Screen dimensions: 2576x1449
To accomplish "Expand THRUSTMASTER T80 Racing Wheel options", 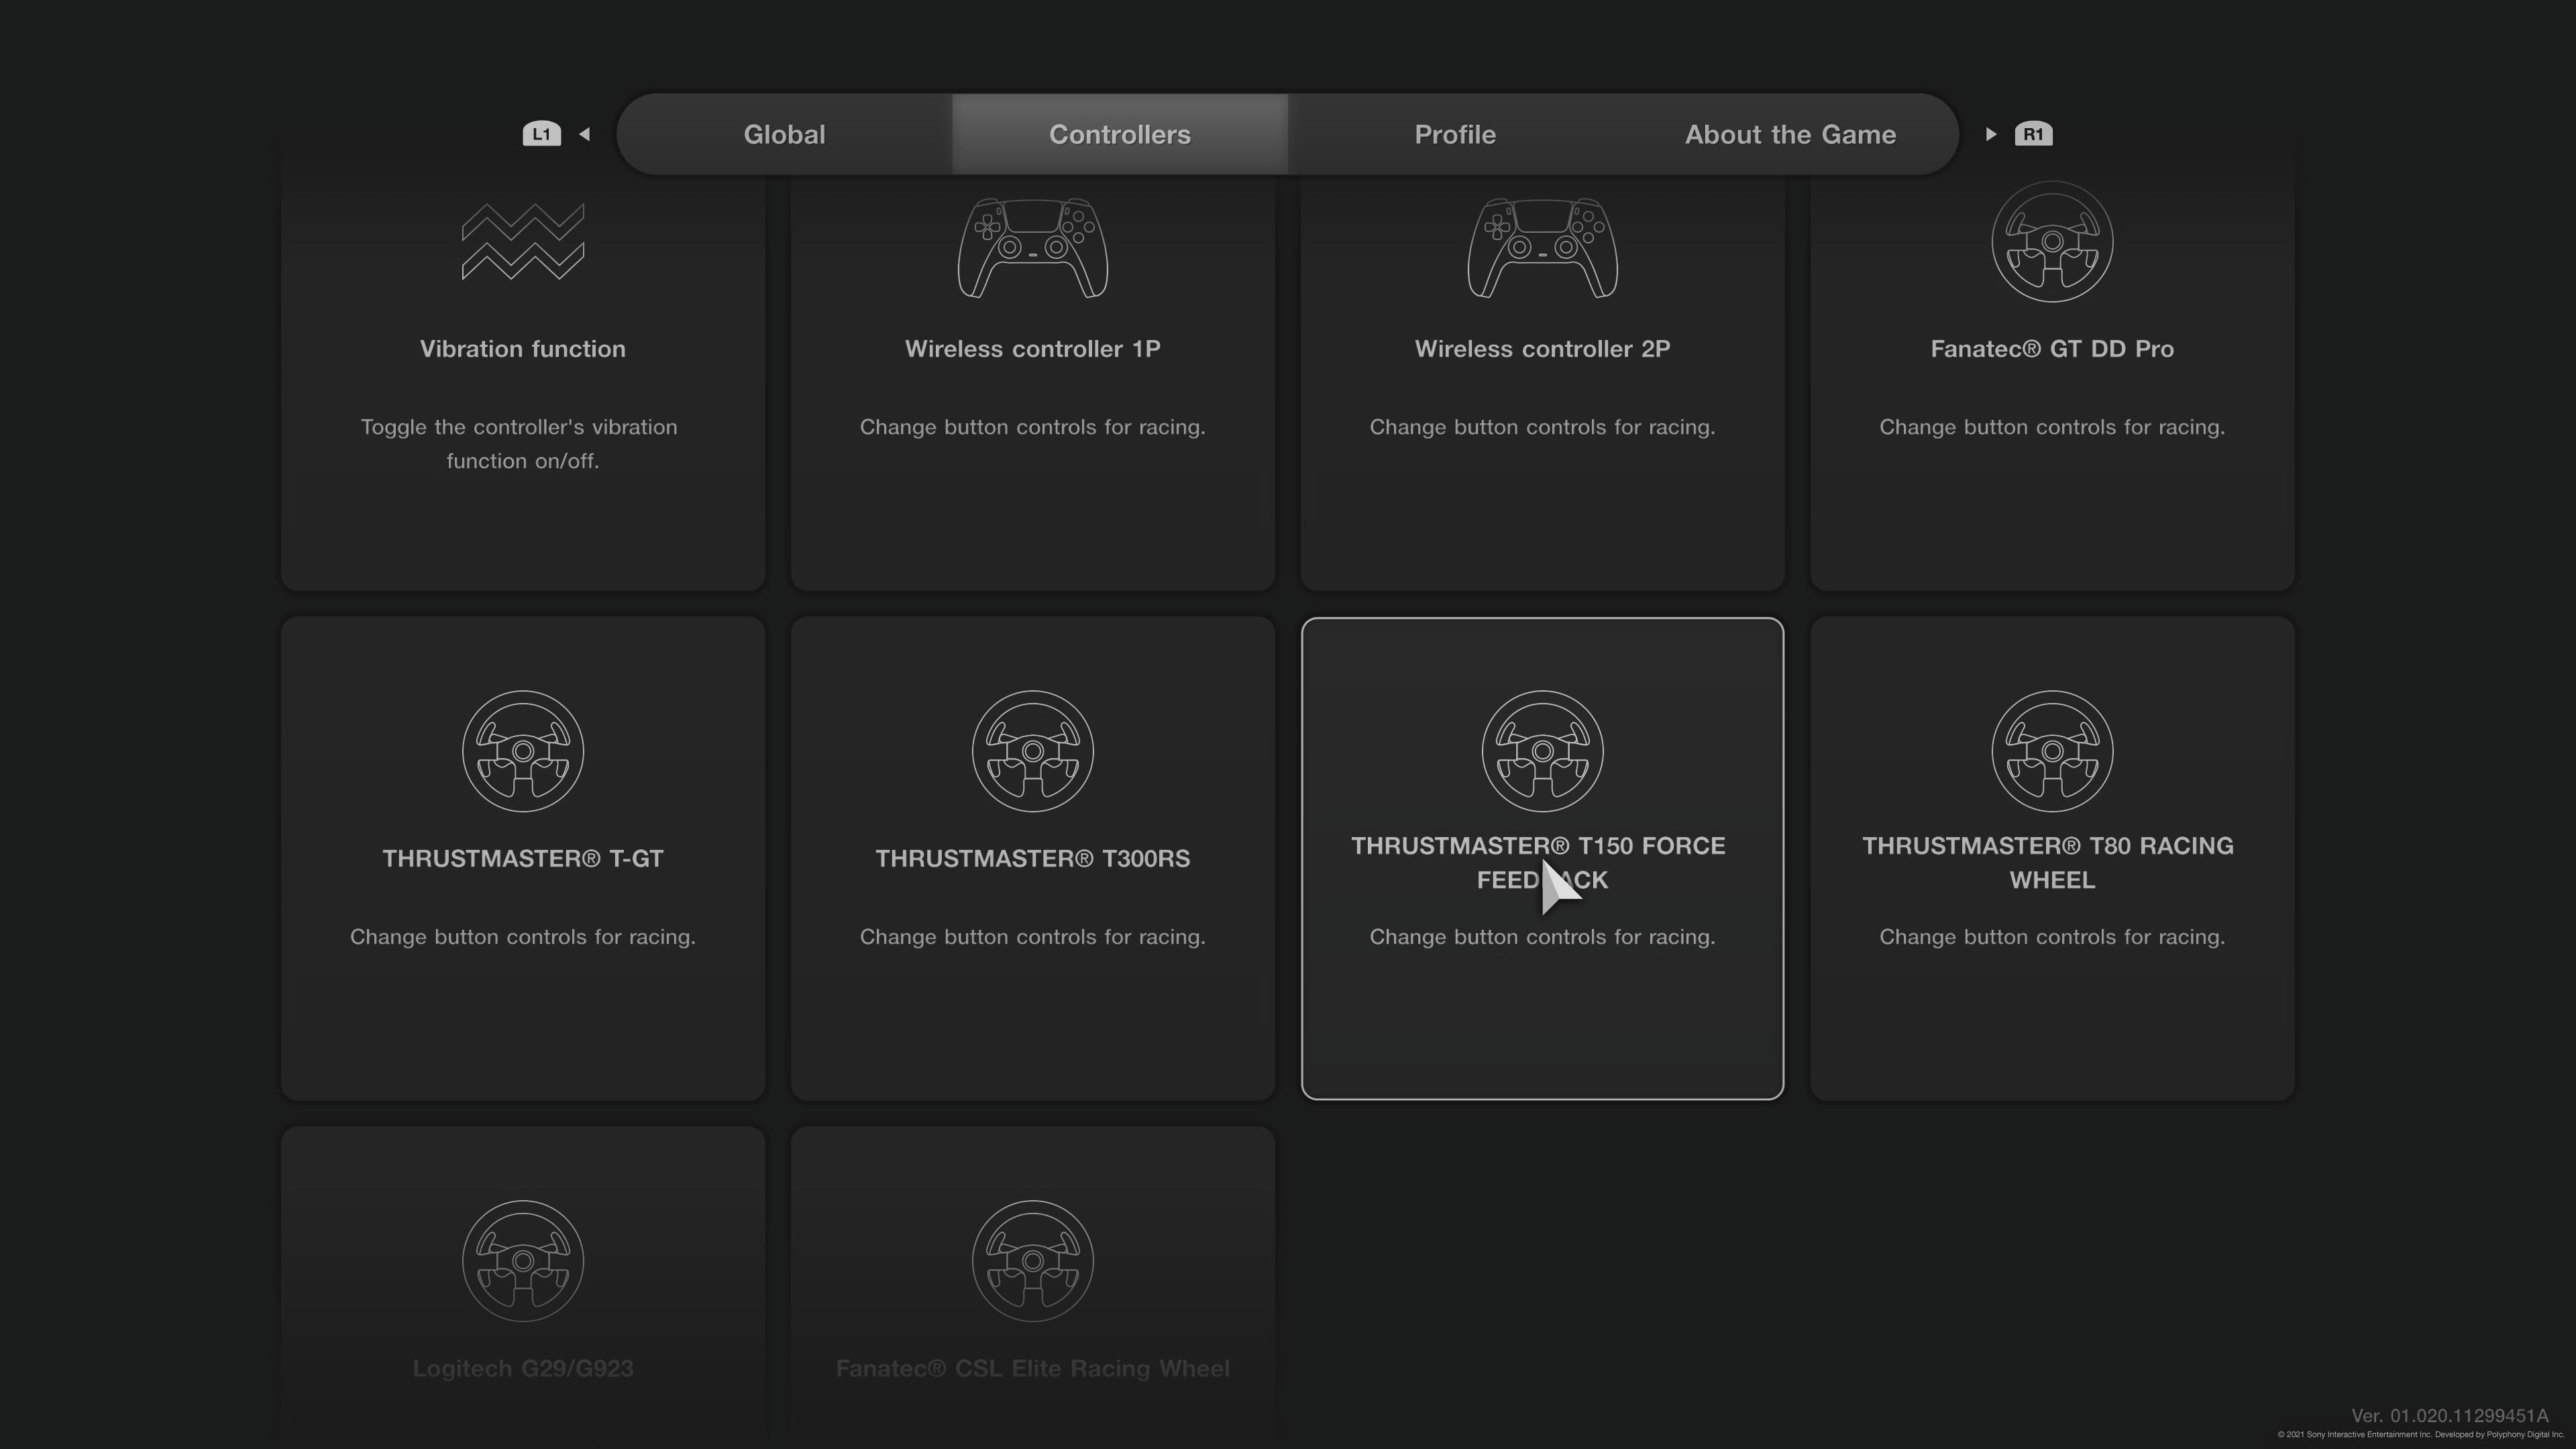I will [2052, 856].
